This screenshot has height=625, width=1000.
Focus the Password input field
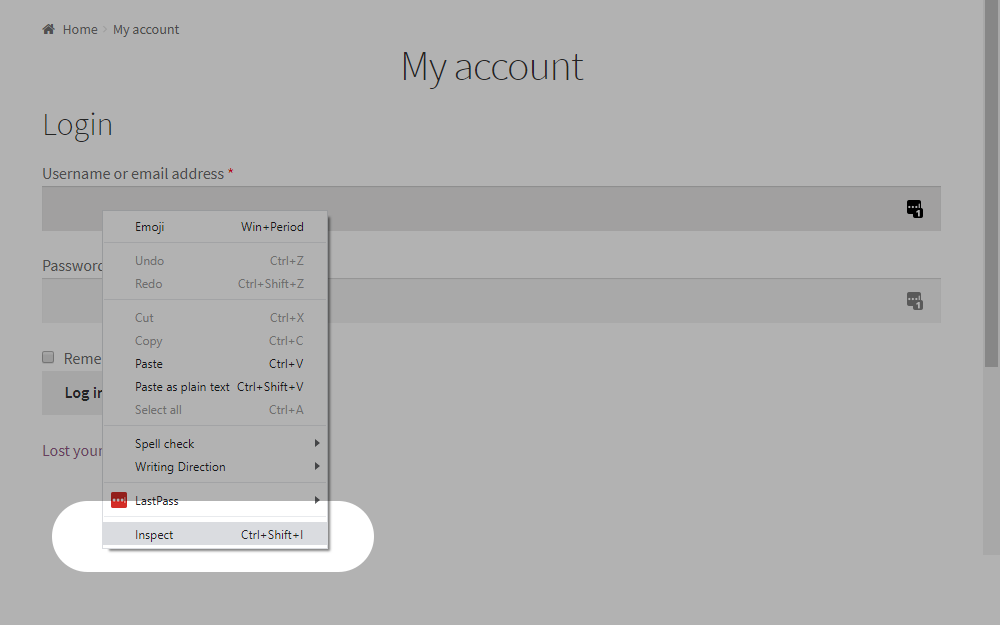(x=491, y=300)
